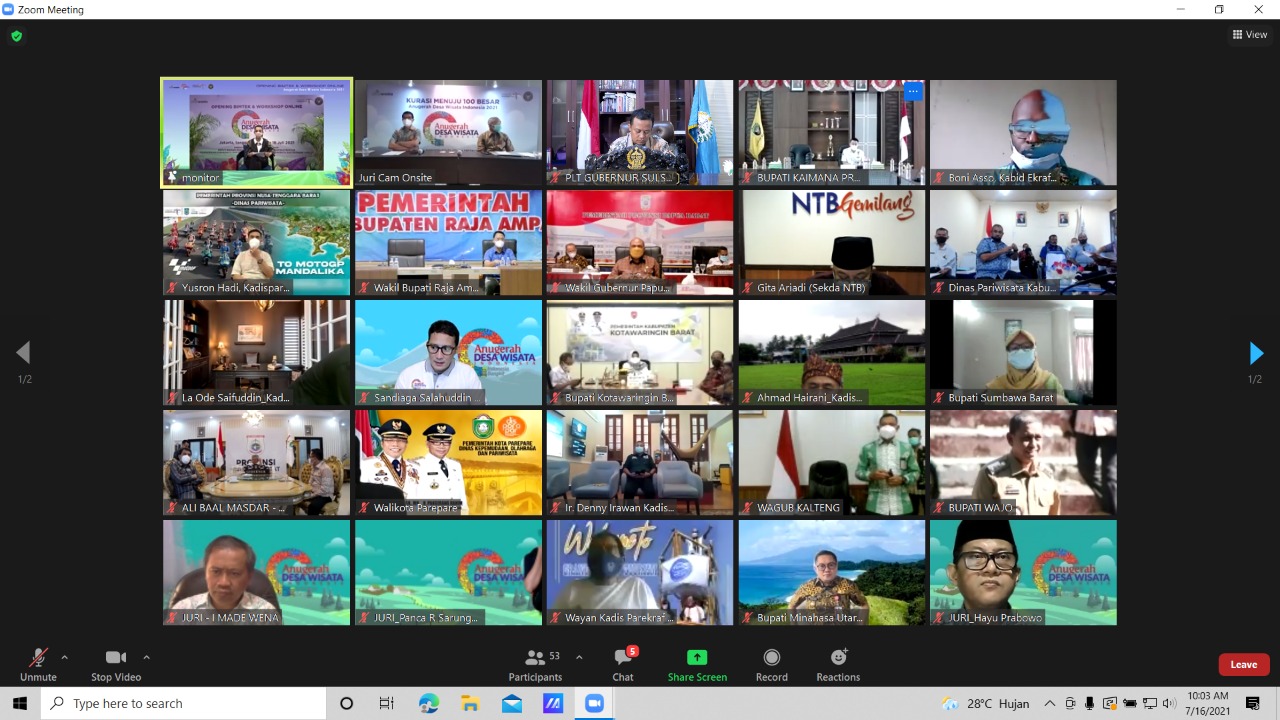
Task: Open the Chat panel
Action: coord(623,664)
